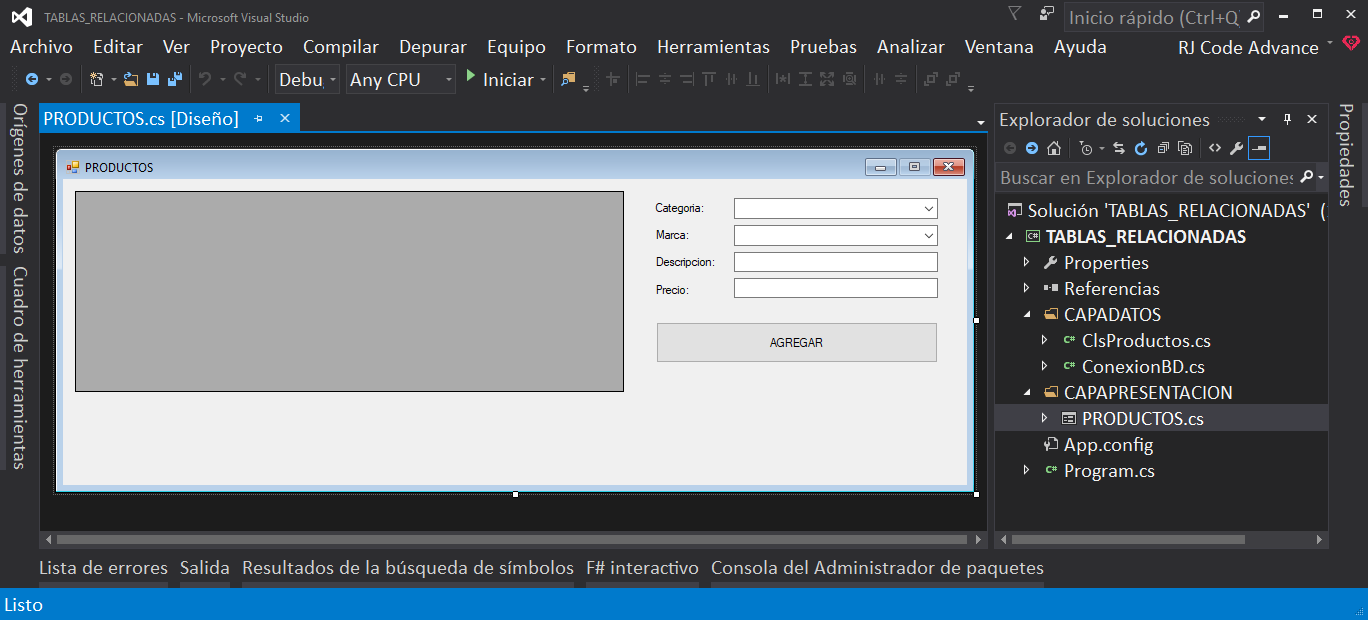Sync Solution Explorer with active document
Screen dimensions: 1368x620
pos(1120,147)
